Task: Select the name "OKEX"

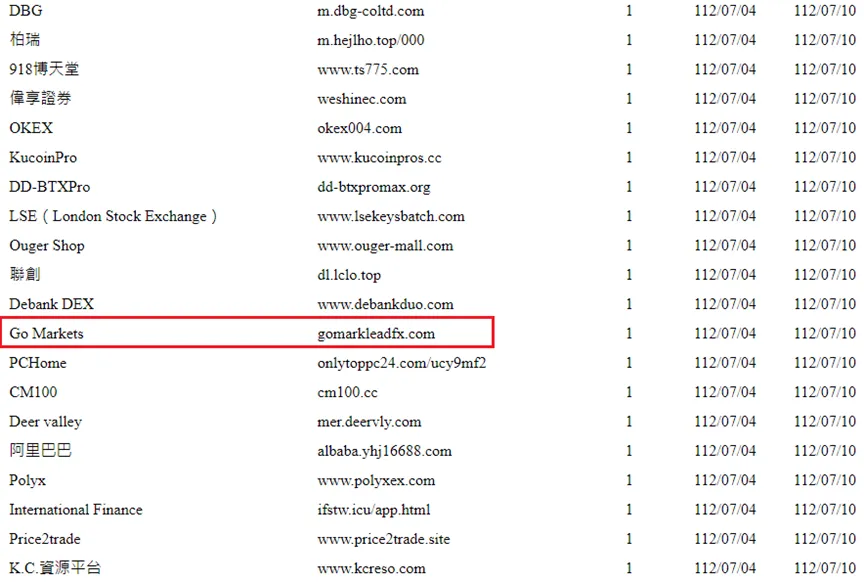Action: coord(31,128)
